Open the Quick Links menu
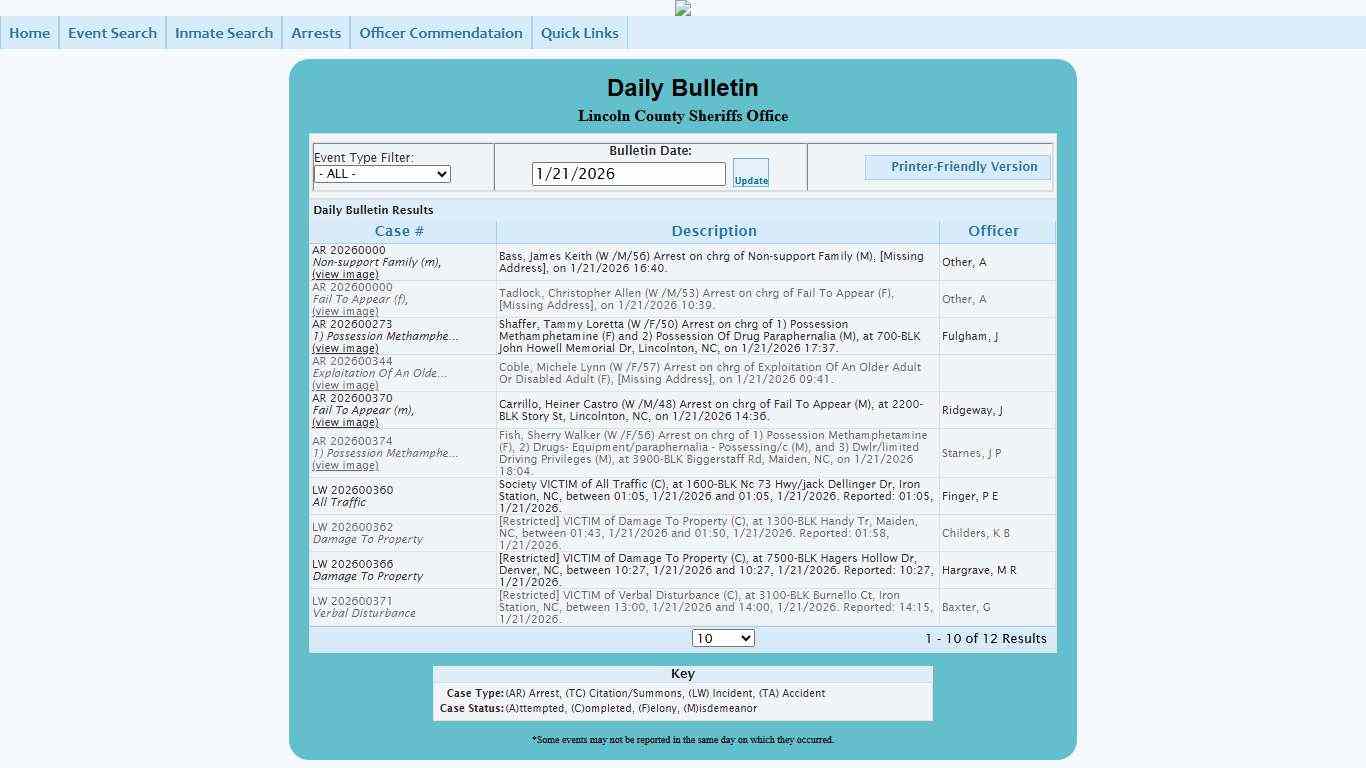Screen dimensions: 1366x768 [580, 33]
